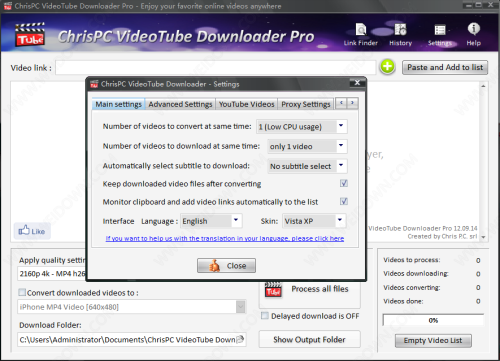500x361 pixels.
Task: Click the app icon in main title bar
Action: pyautogui.click(x=7, y=6)
